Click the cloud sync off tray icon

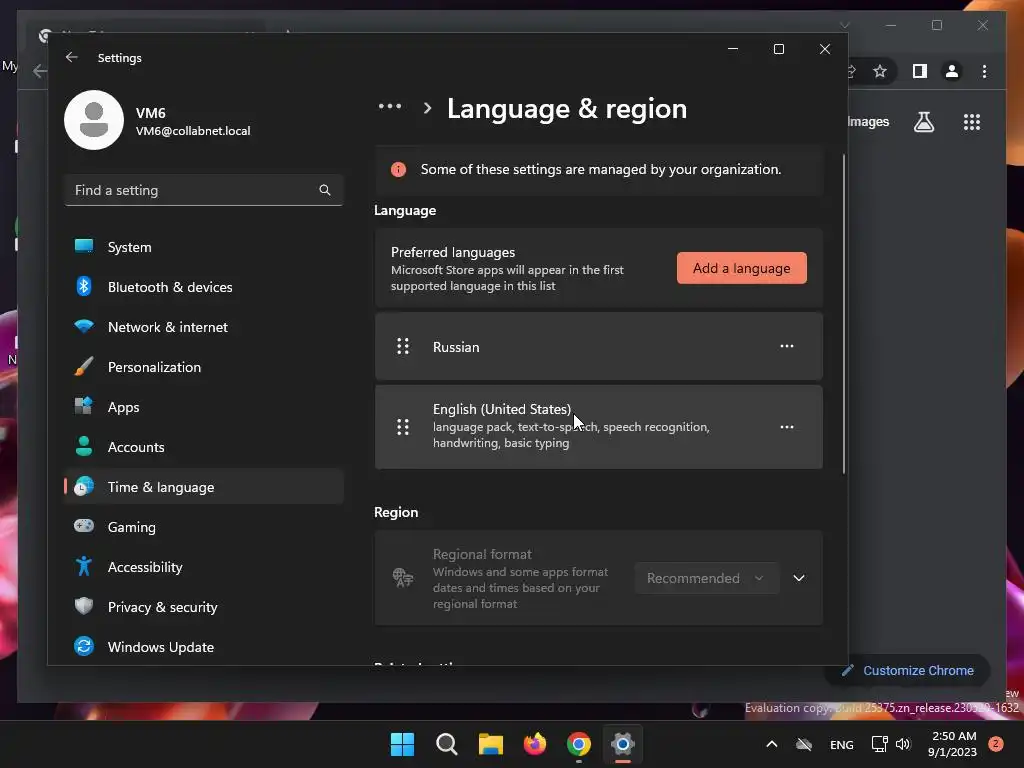[804, 744]
